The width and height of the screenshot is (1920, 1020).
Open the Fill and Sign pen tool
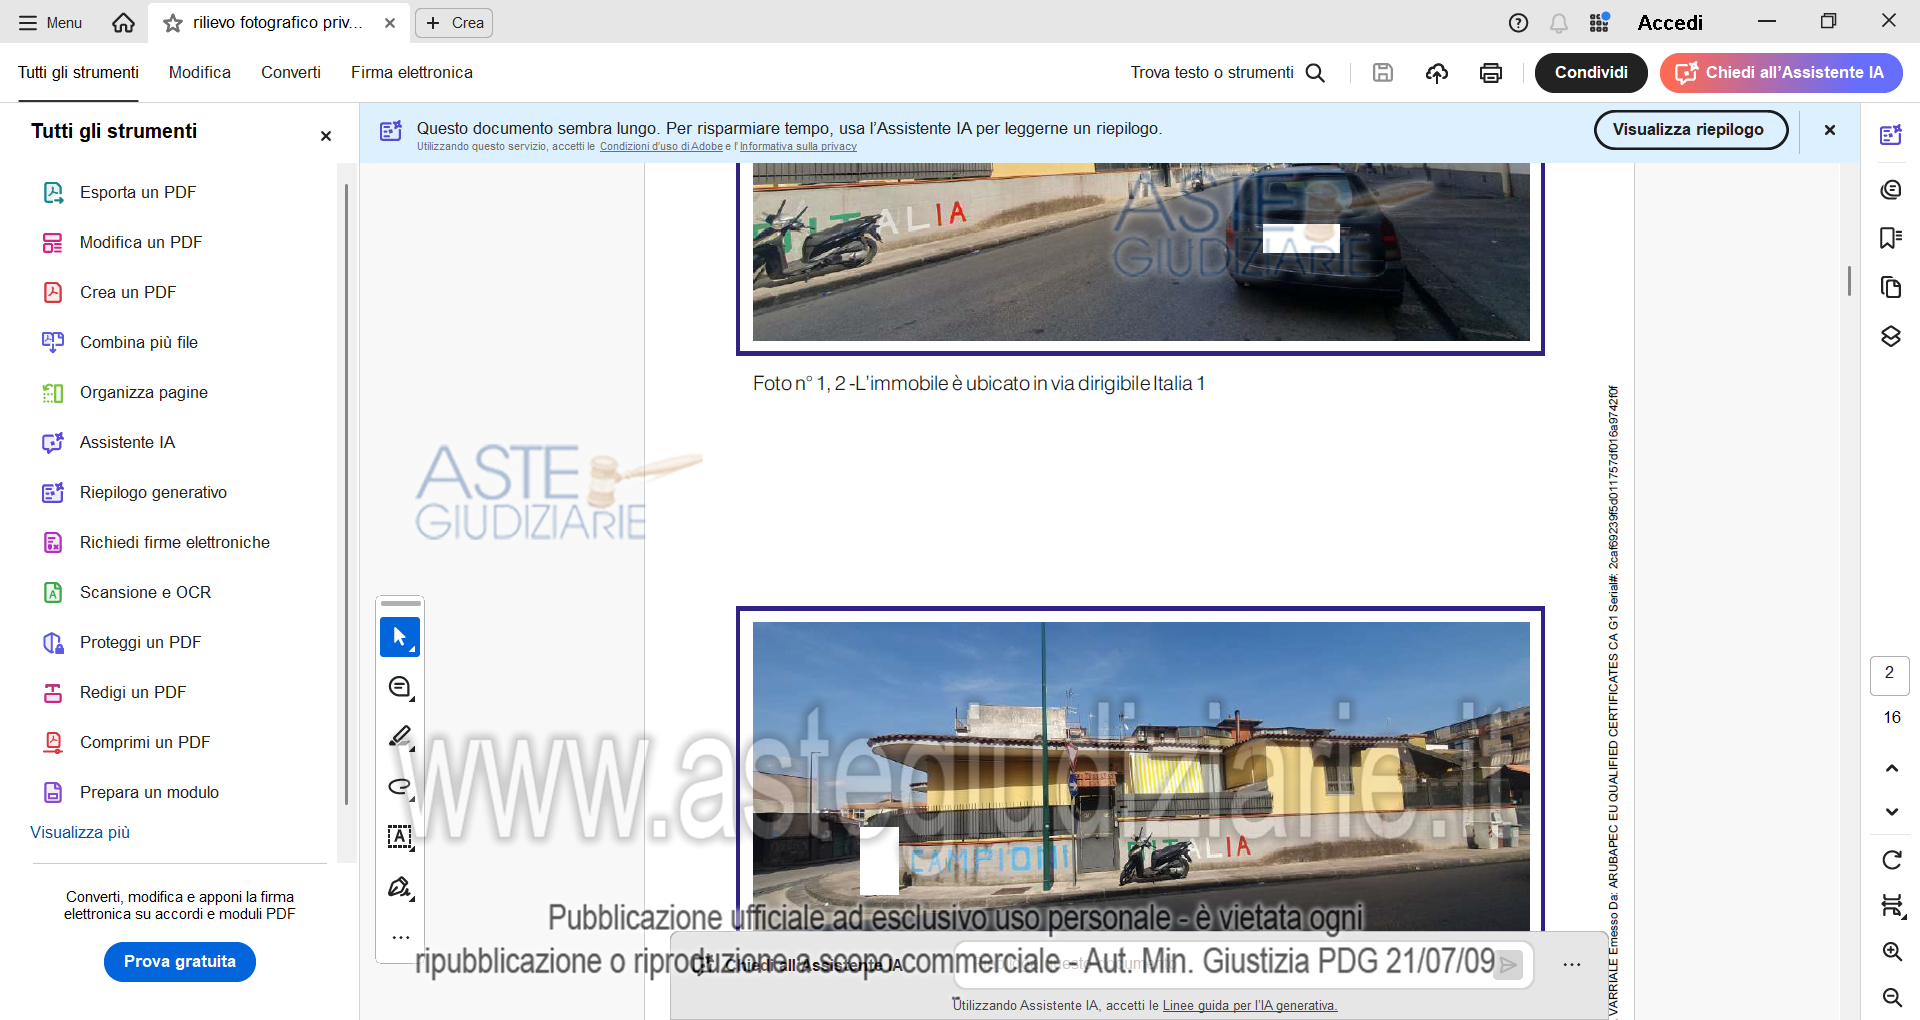(399, 888)
